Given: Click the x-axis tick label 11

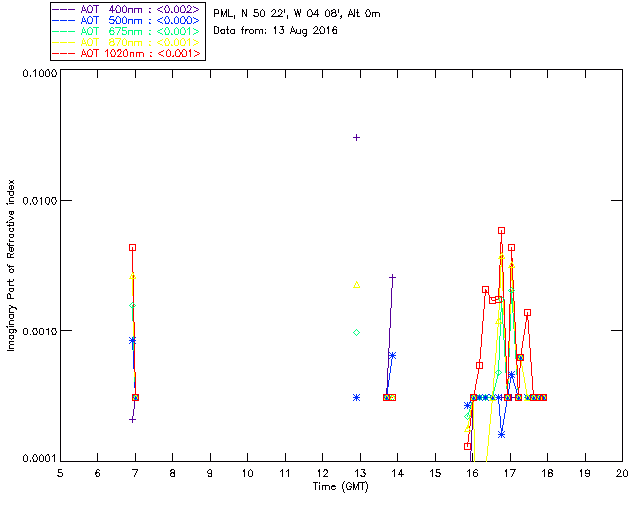Looking at the screenshot, I should point(285,473).
